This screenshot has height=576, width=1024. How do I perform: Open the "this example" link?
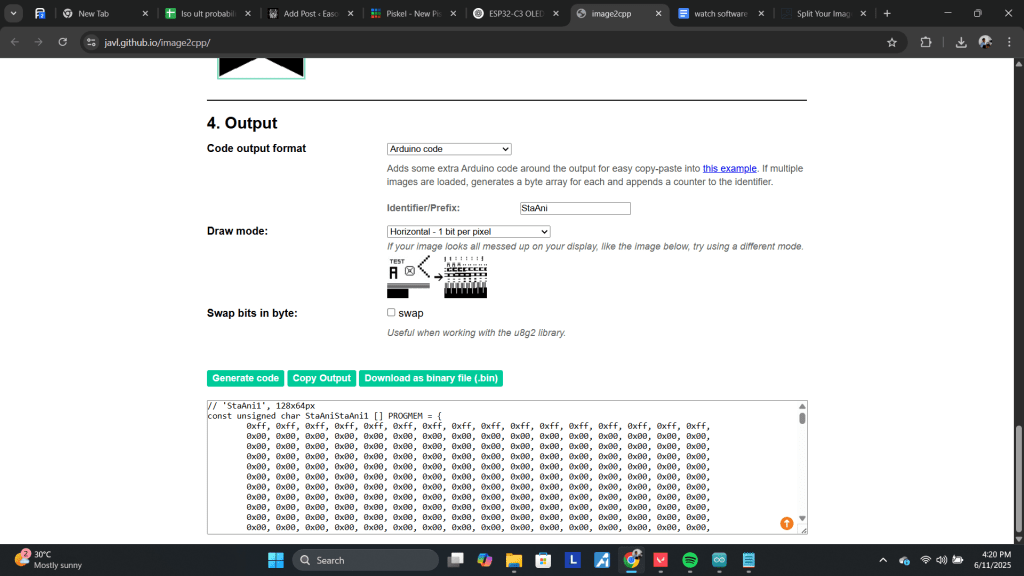729,168
